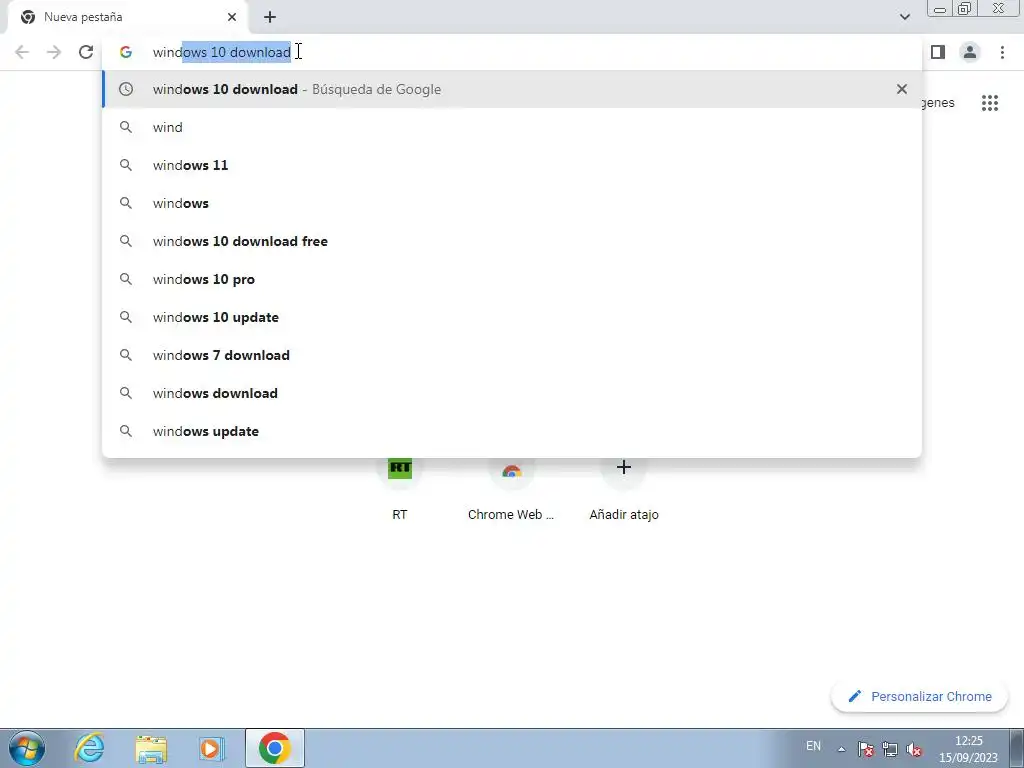Open the Google apps grid
Screen dimensions: 1024x768
[989, 103]
